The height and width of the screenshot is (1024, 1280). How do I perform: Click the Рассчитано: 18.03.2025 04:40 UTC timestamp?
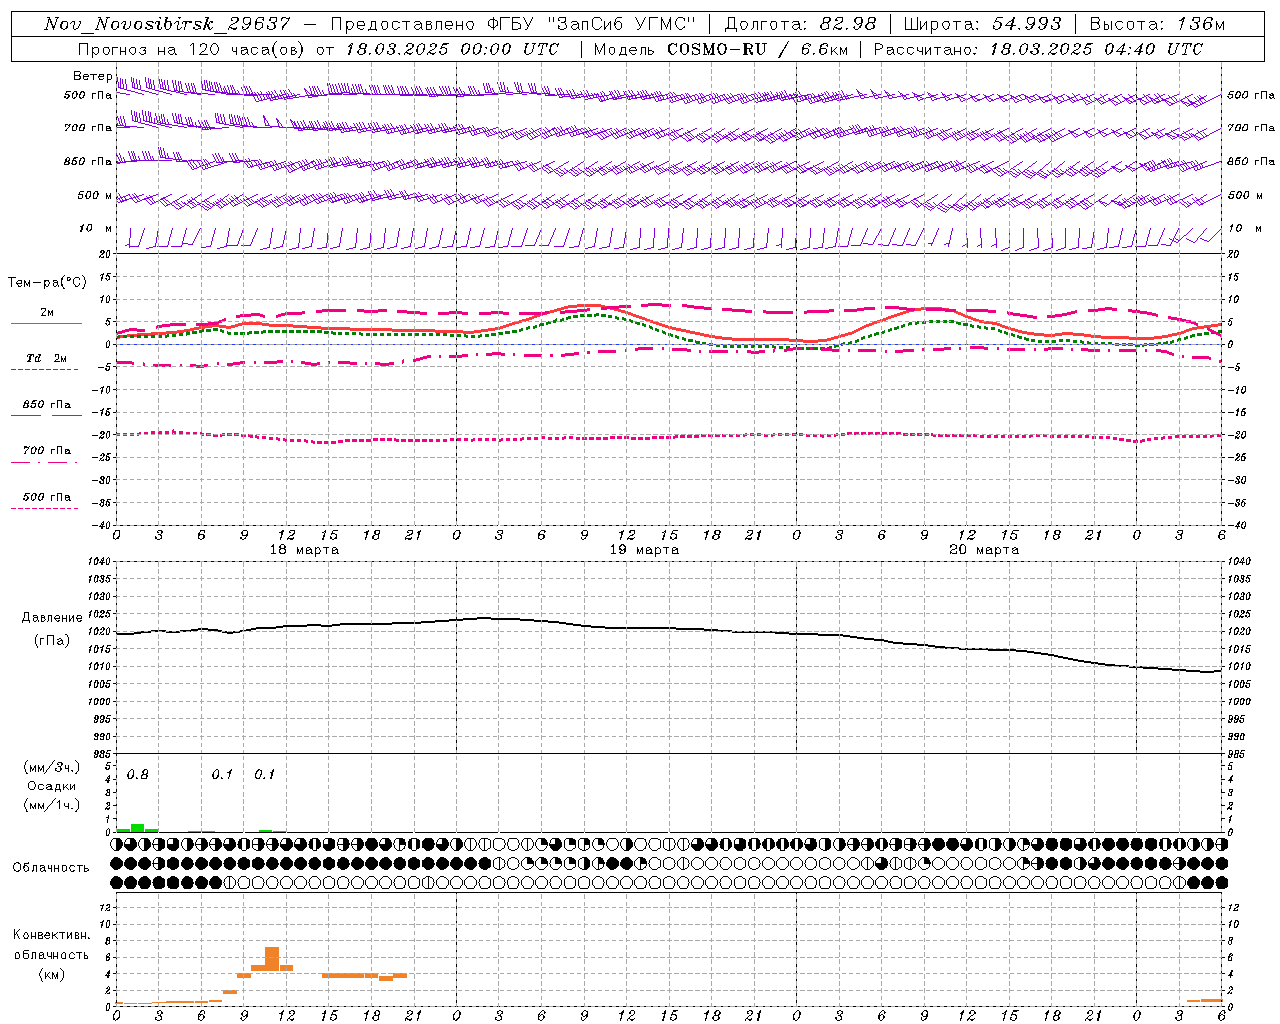[1038, 49]
